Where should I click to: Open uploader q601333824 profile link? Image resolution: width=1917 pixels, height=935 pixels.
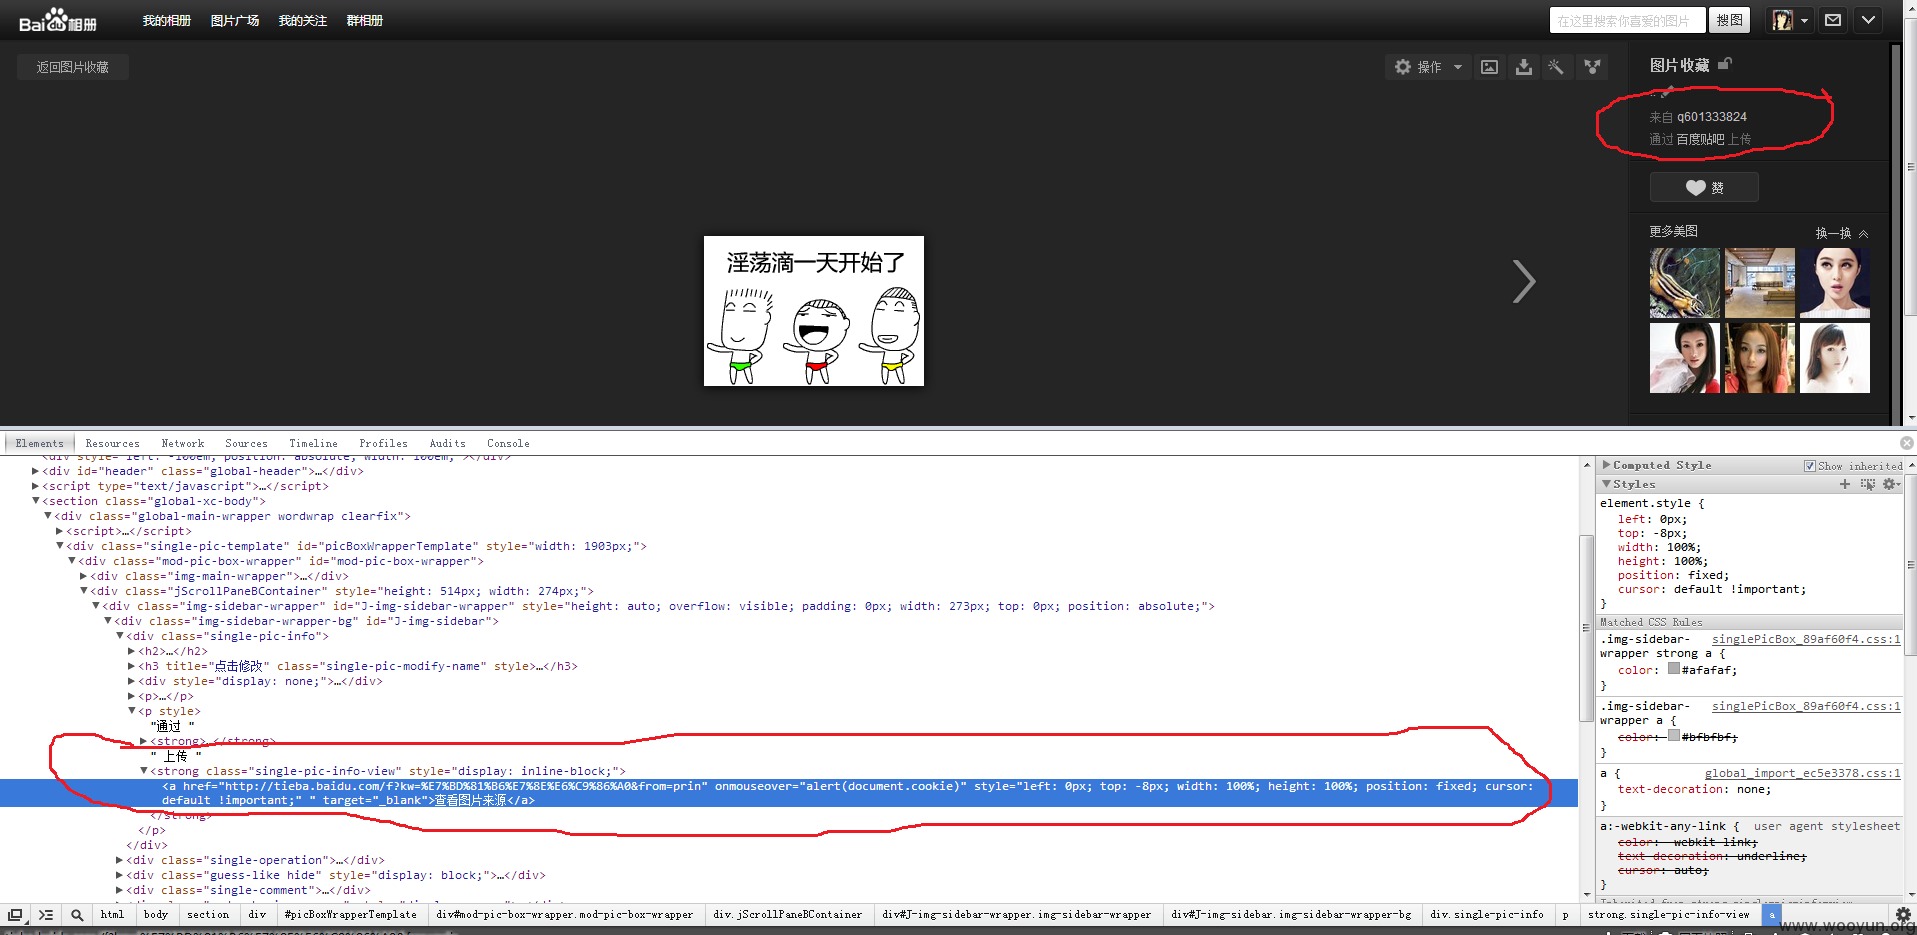[1712, 117]
